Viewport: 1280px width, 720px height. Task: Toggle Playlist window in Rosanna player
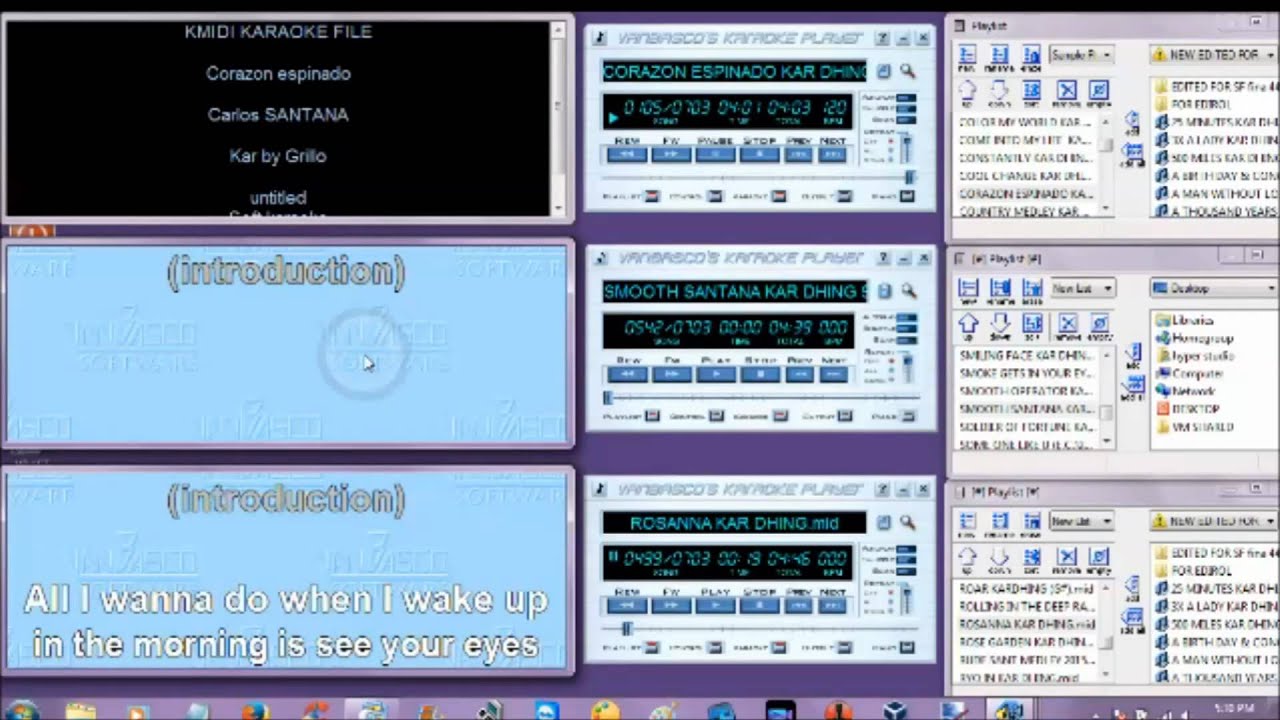[x=652, y=649]
